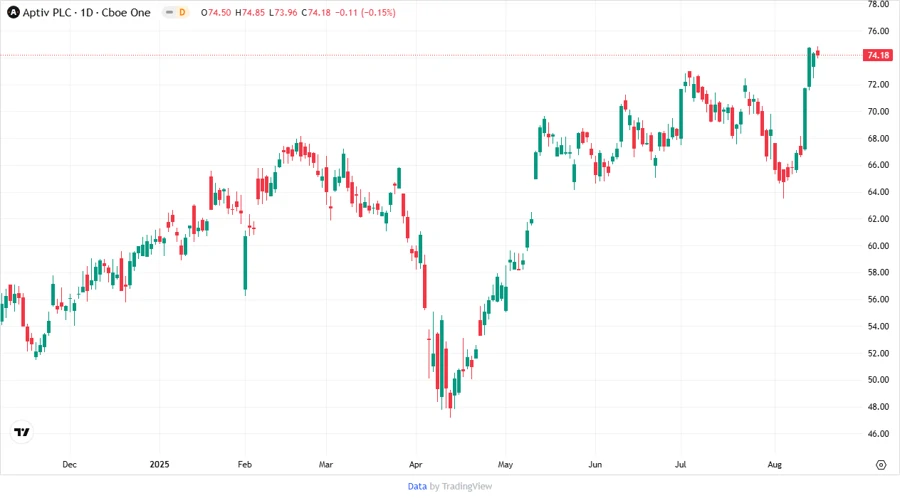Click the Aug label on time axis
This screenshot has height=498, width=900.
point(774,464)
